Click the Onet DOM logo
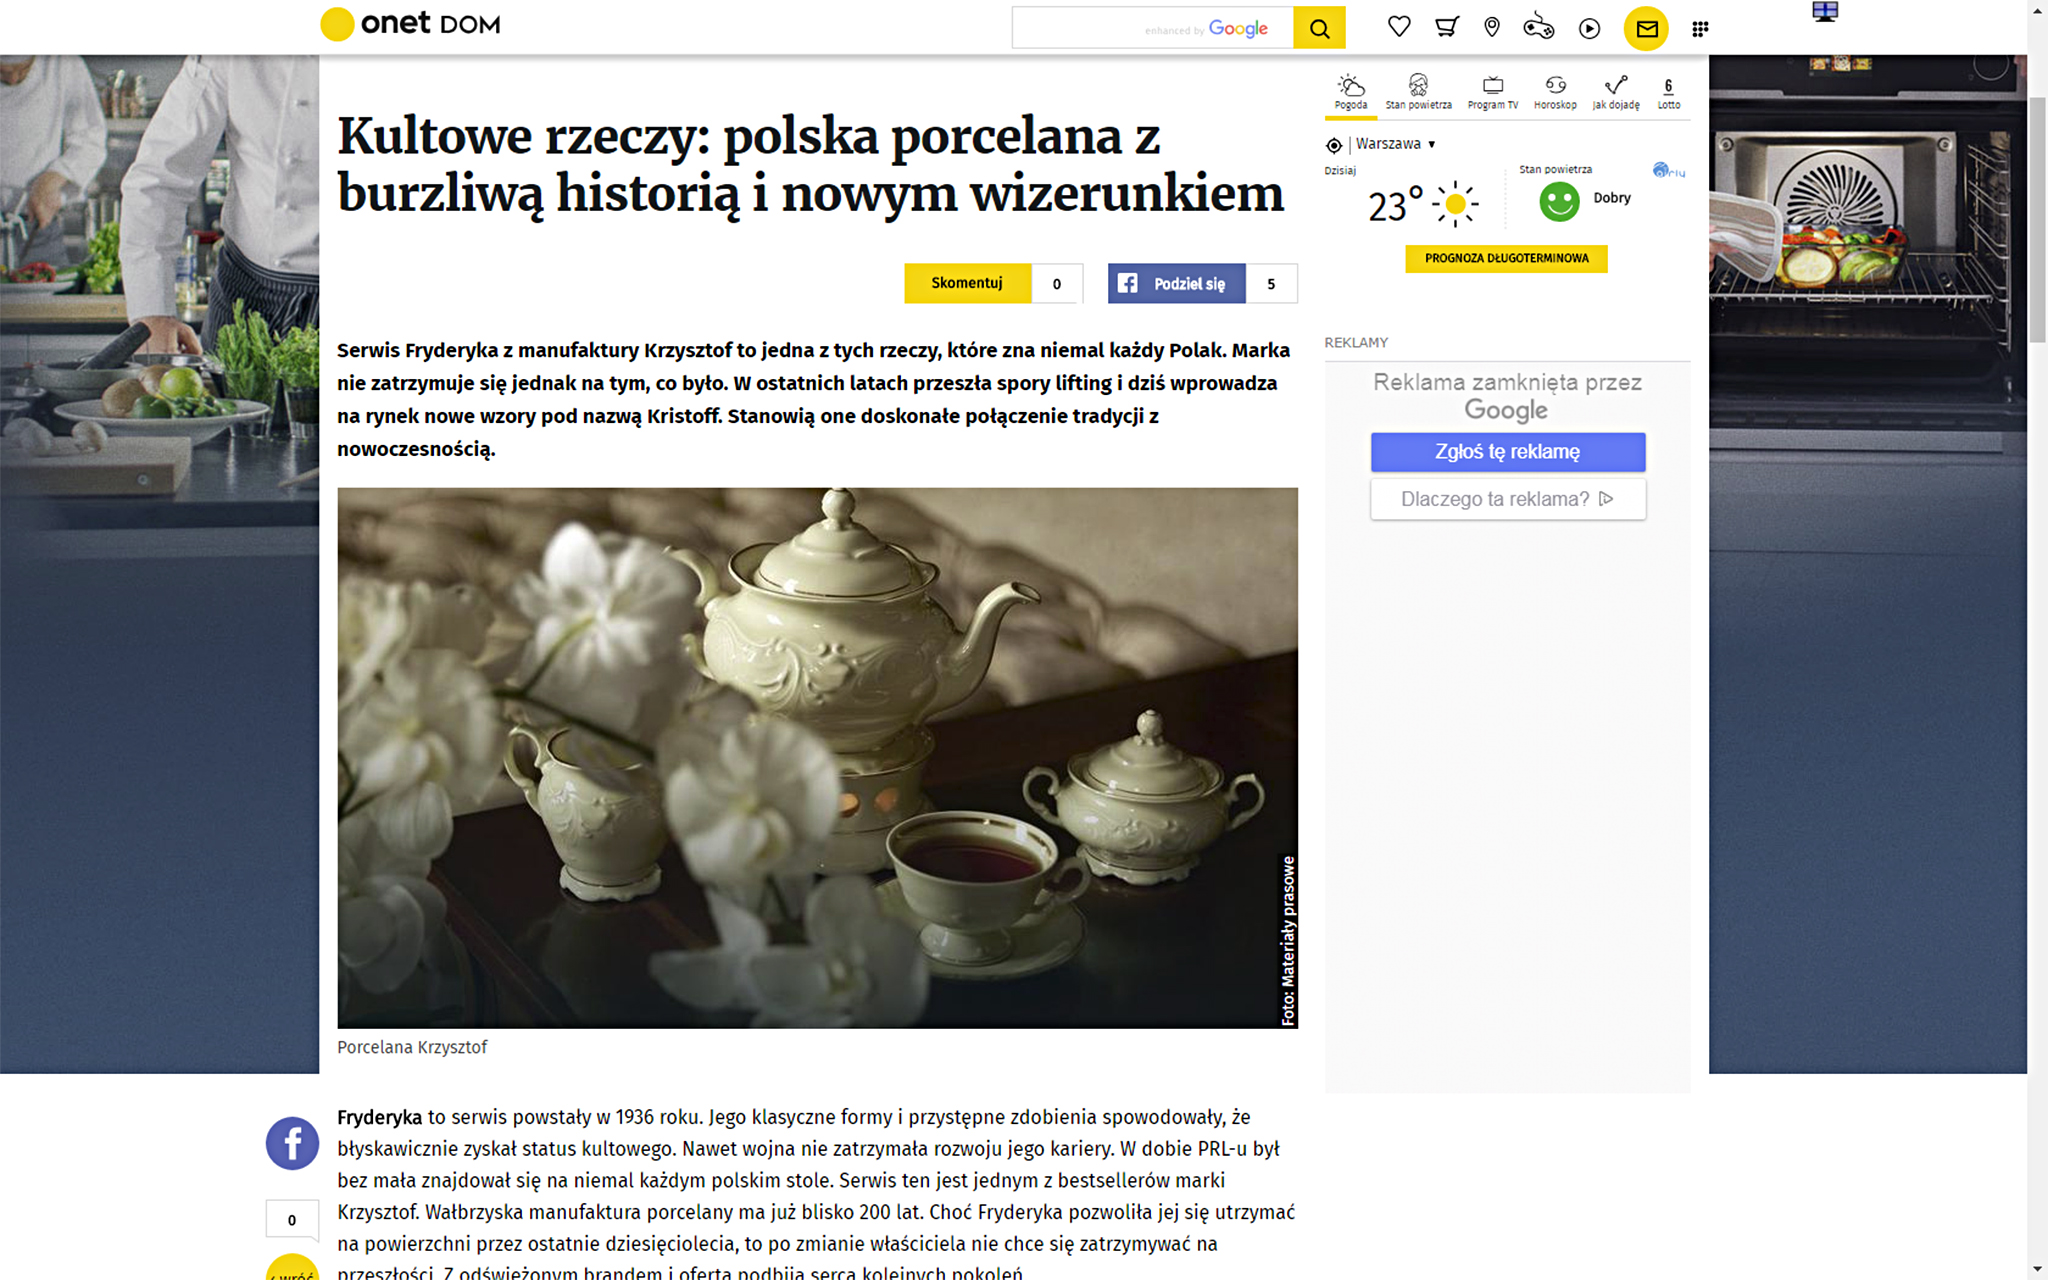 point(410,24)
